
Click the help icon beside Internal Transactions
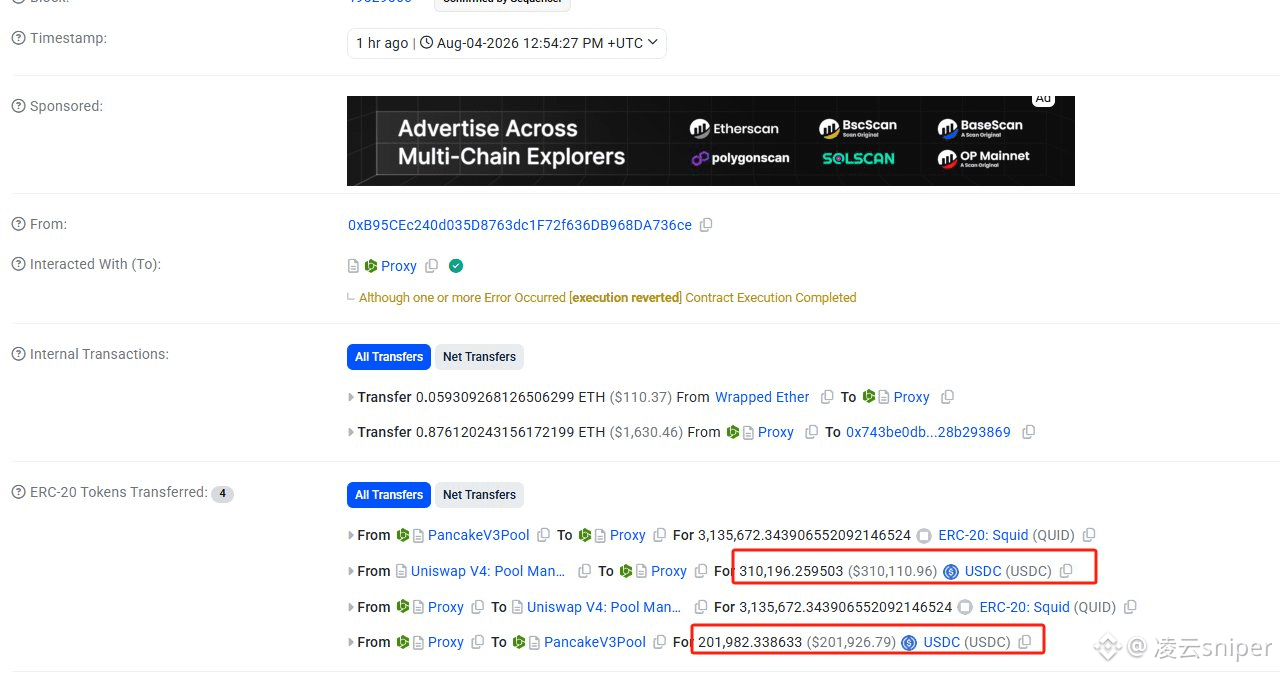point(18,354)
